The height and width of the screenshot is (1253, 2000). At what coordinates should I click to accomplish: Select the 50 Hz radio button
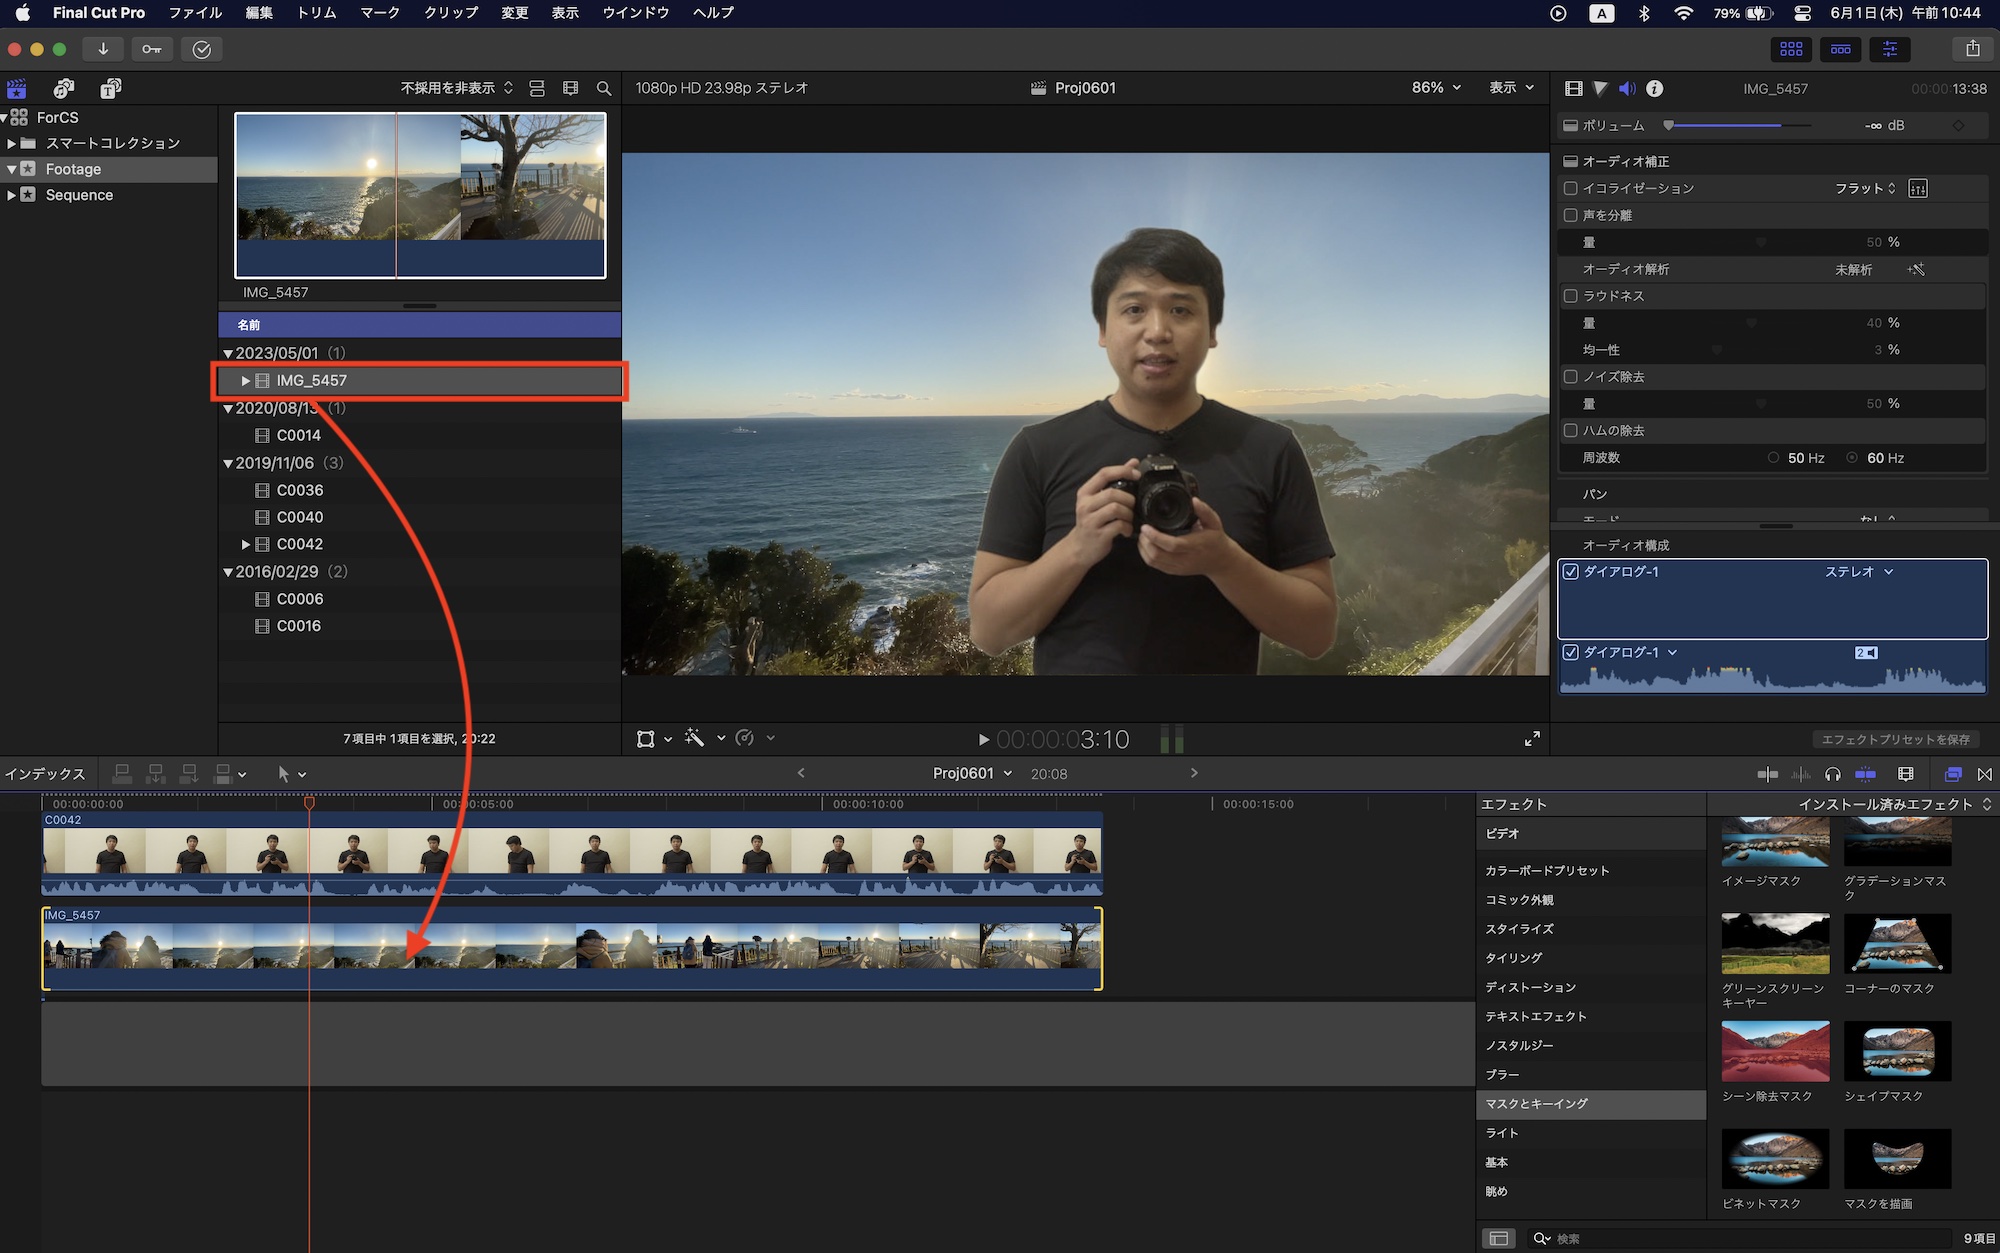(x=1774, y=458)
